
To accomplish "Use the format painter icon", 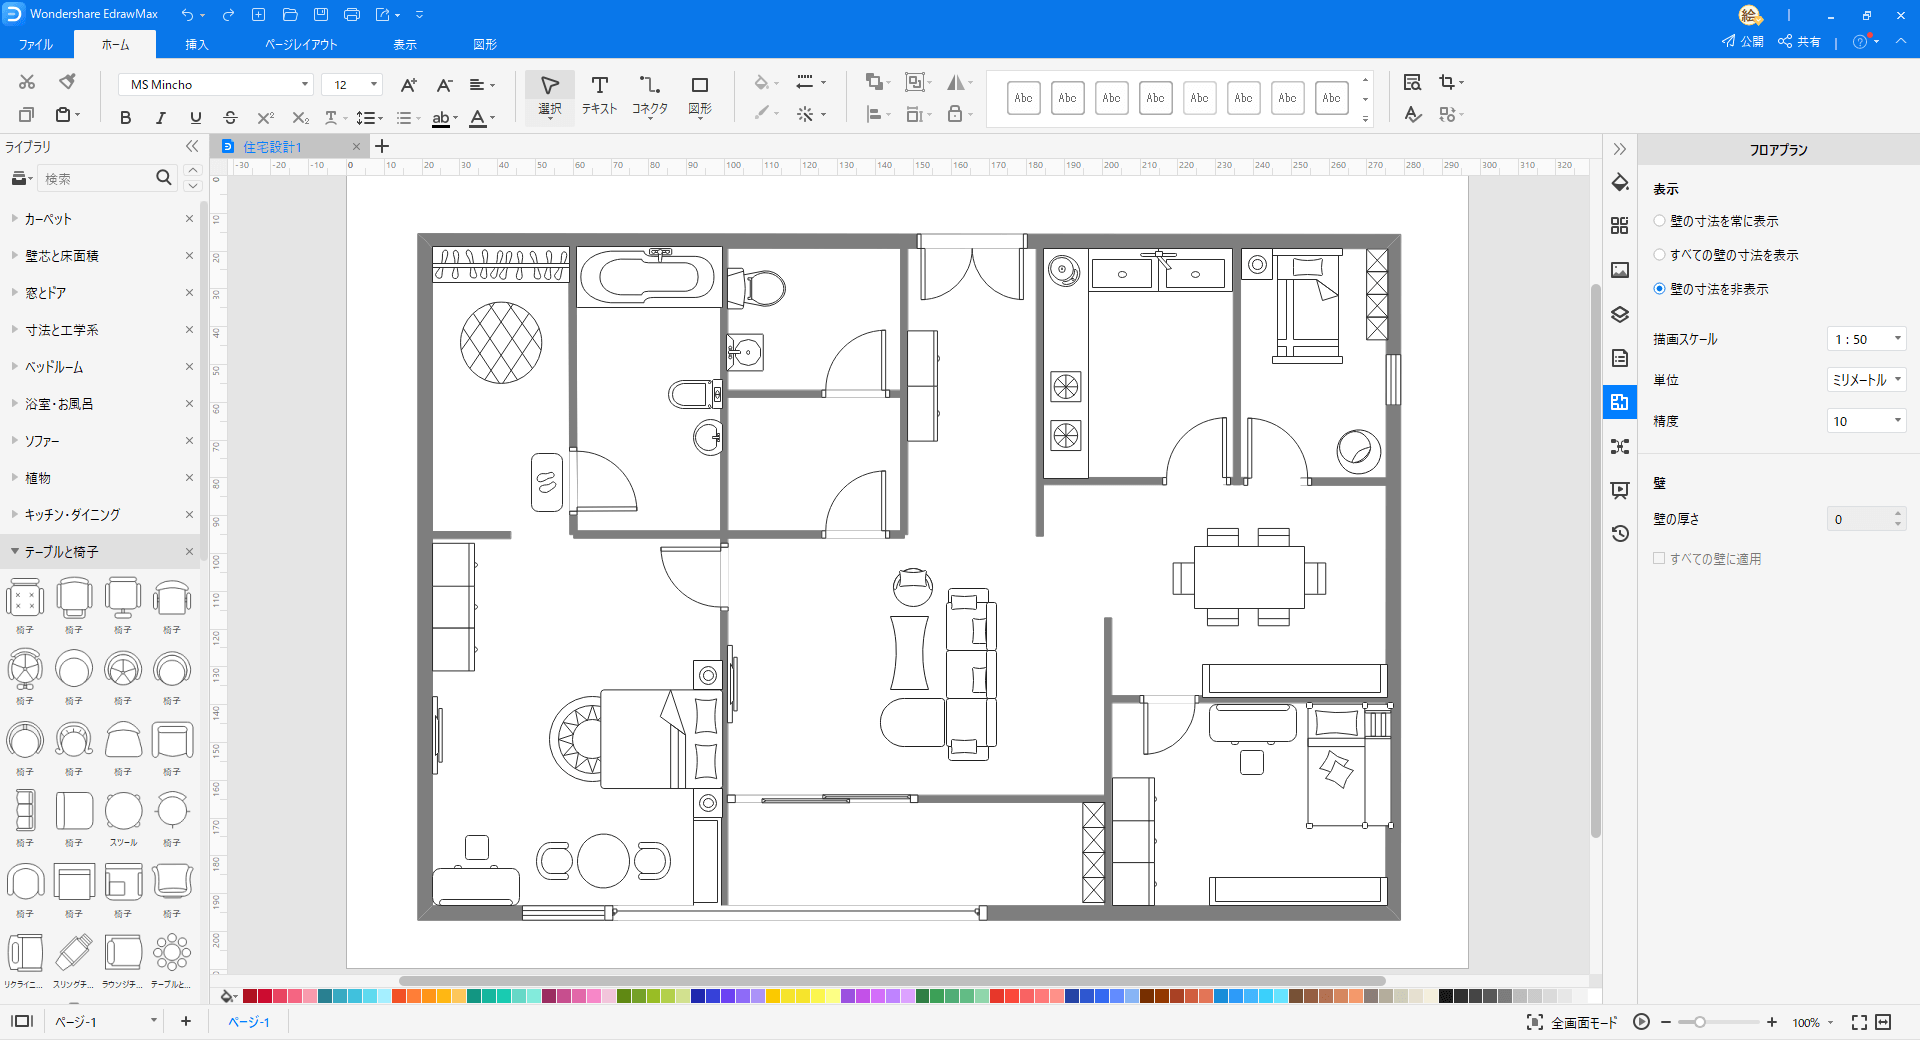I will (x=67, y=82).
